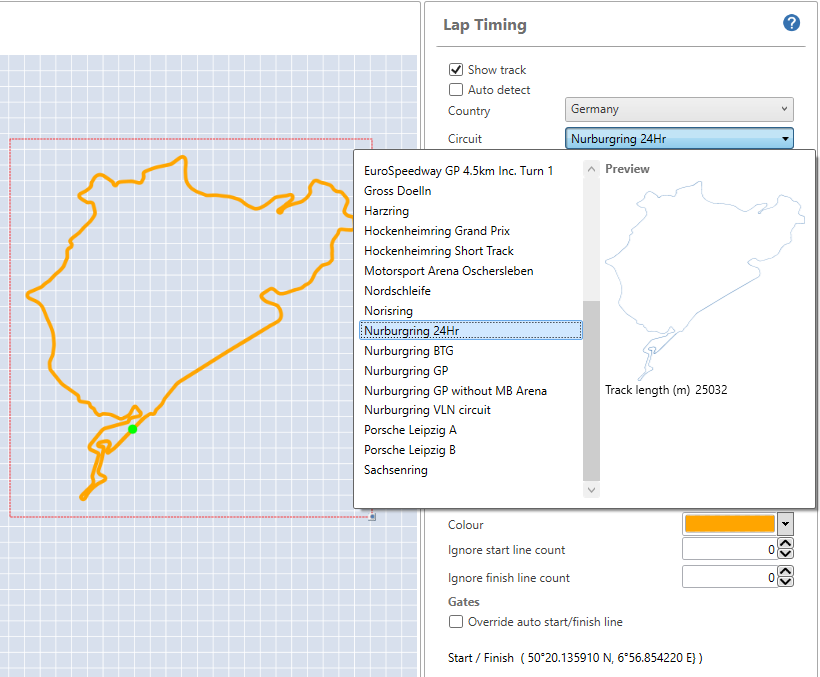820x677 pixels.
Task: Select Nurburgring GP without MB Arena
Action: (455, 391)
